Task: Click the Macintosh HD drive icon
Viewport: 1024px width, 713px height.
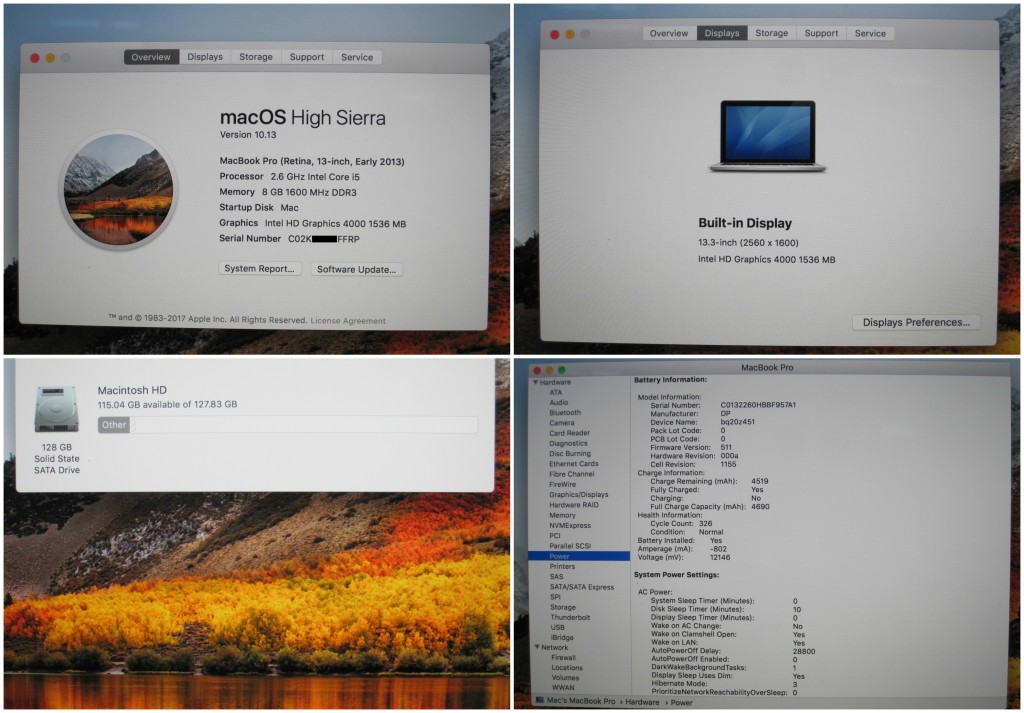Action: pos(56,409)
